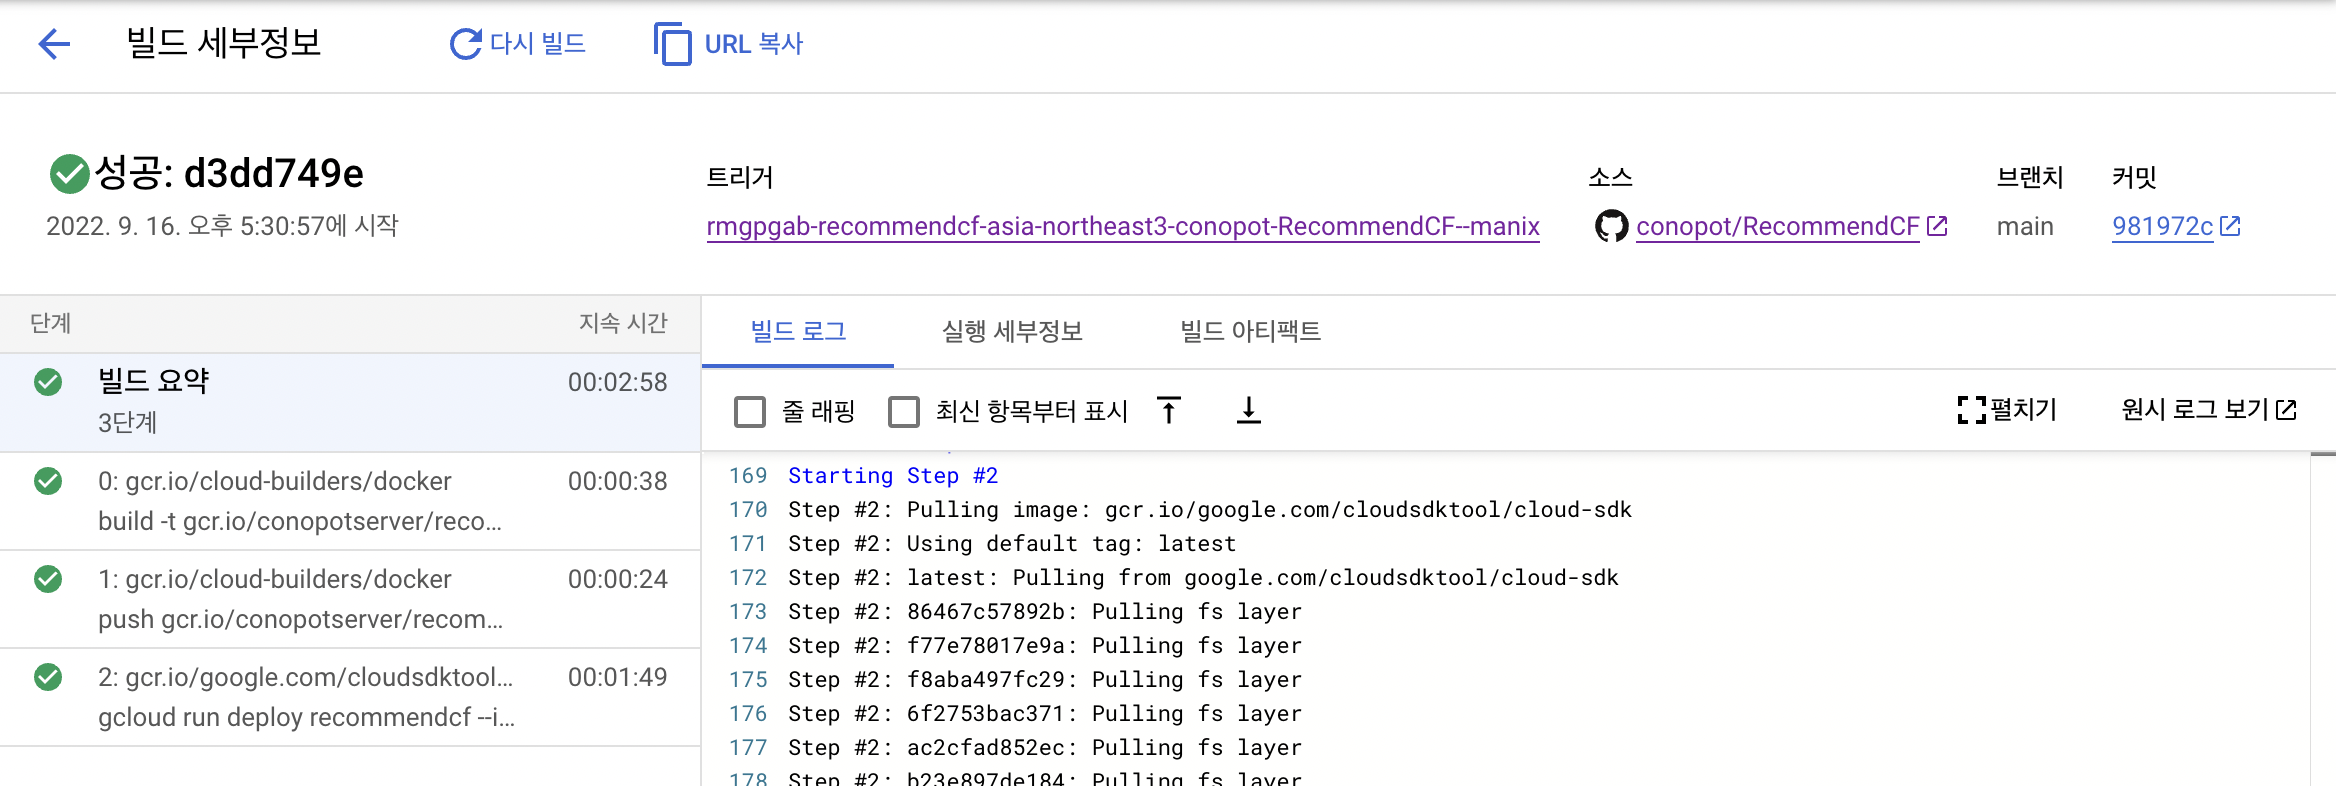Go back using the left arrow icon
This screenshot has height=786, width=2336.
point(54,44)
